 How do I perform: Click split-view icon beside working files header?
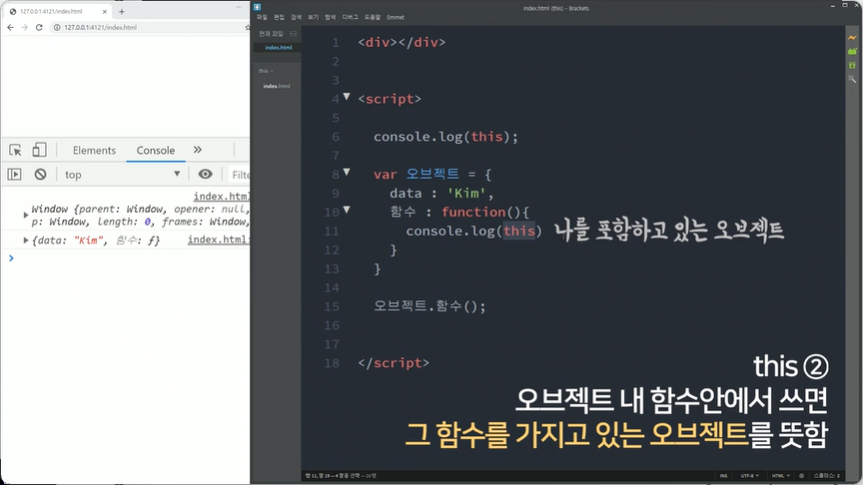pos(293,34)
